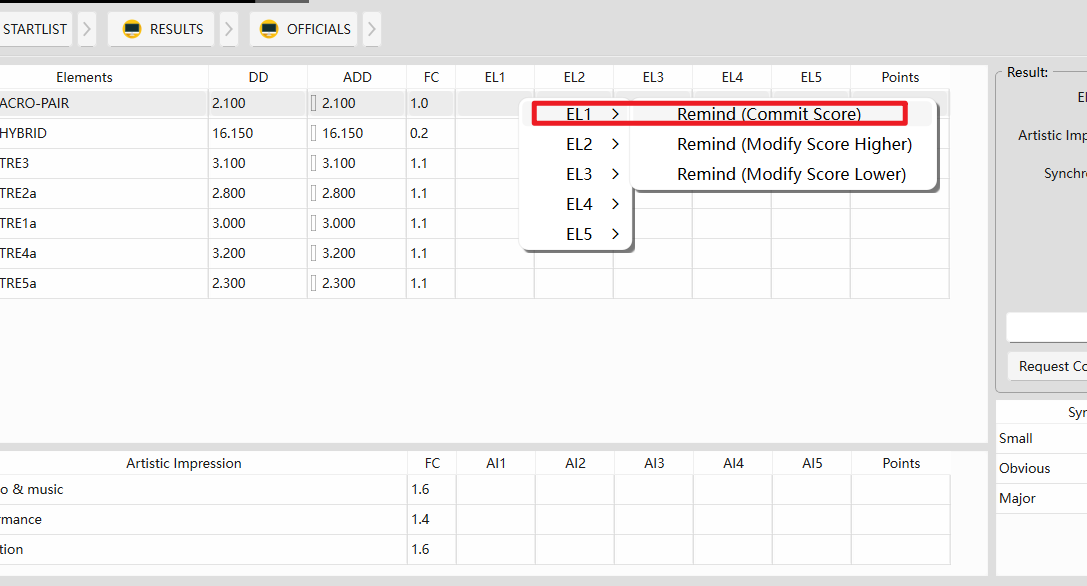Click the Artistic Impression column header
Viewport: 1087px width, 586px height.
coord(184,463)
